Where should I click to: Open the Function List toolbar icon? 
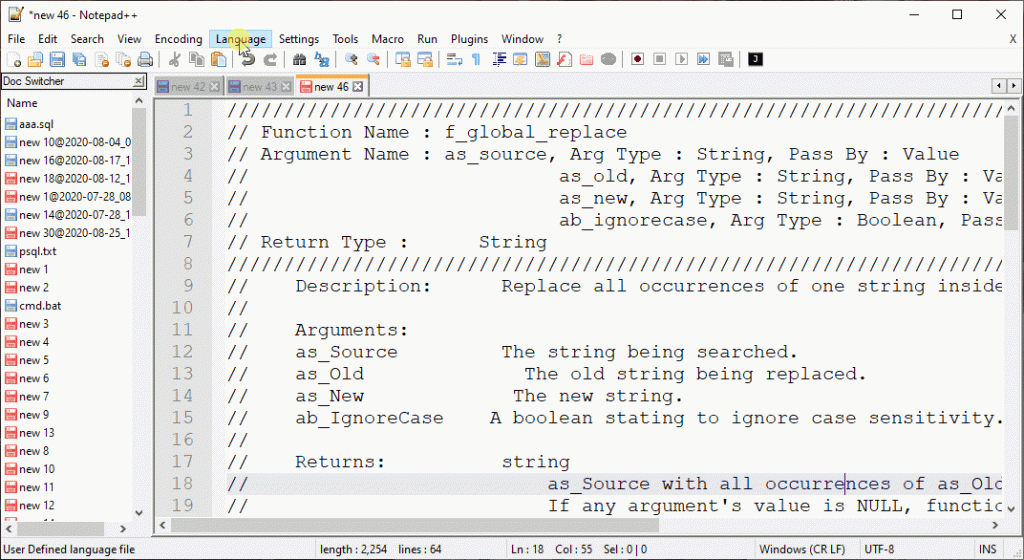click(564, 59)
